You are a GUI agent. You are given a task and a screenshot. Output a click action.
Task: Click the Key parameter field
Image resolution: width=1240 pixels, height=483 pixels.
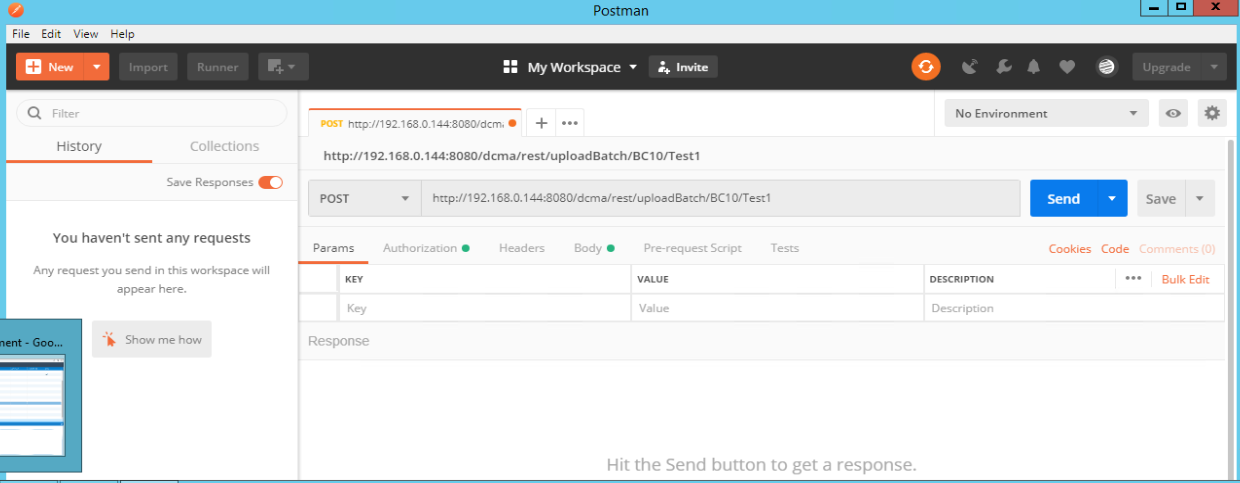tap(484, 308)
